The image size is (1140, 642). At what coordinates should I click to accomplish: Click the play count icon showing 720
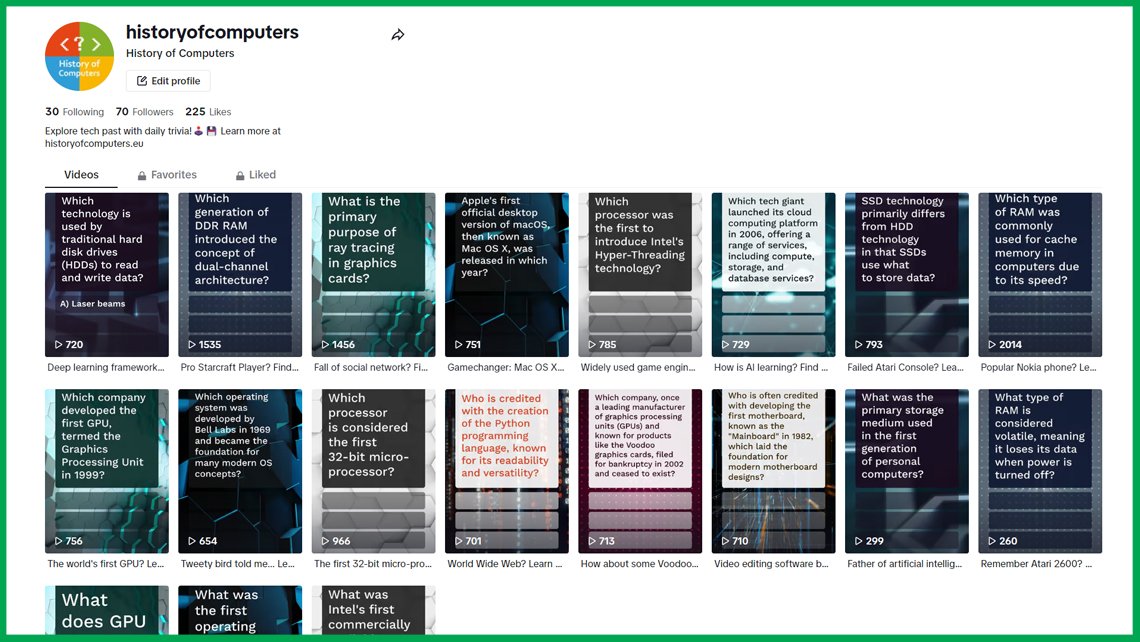point(59,345)
